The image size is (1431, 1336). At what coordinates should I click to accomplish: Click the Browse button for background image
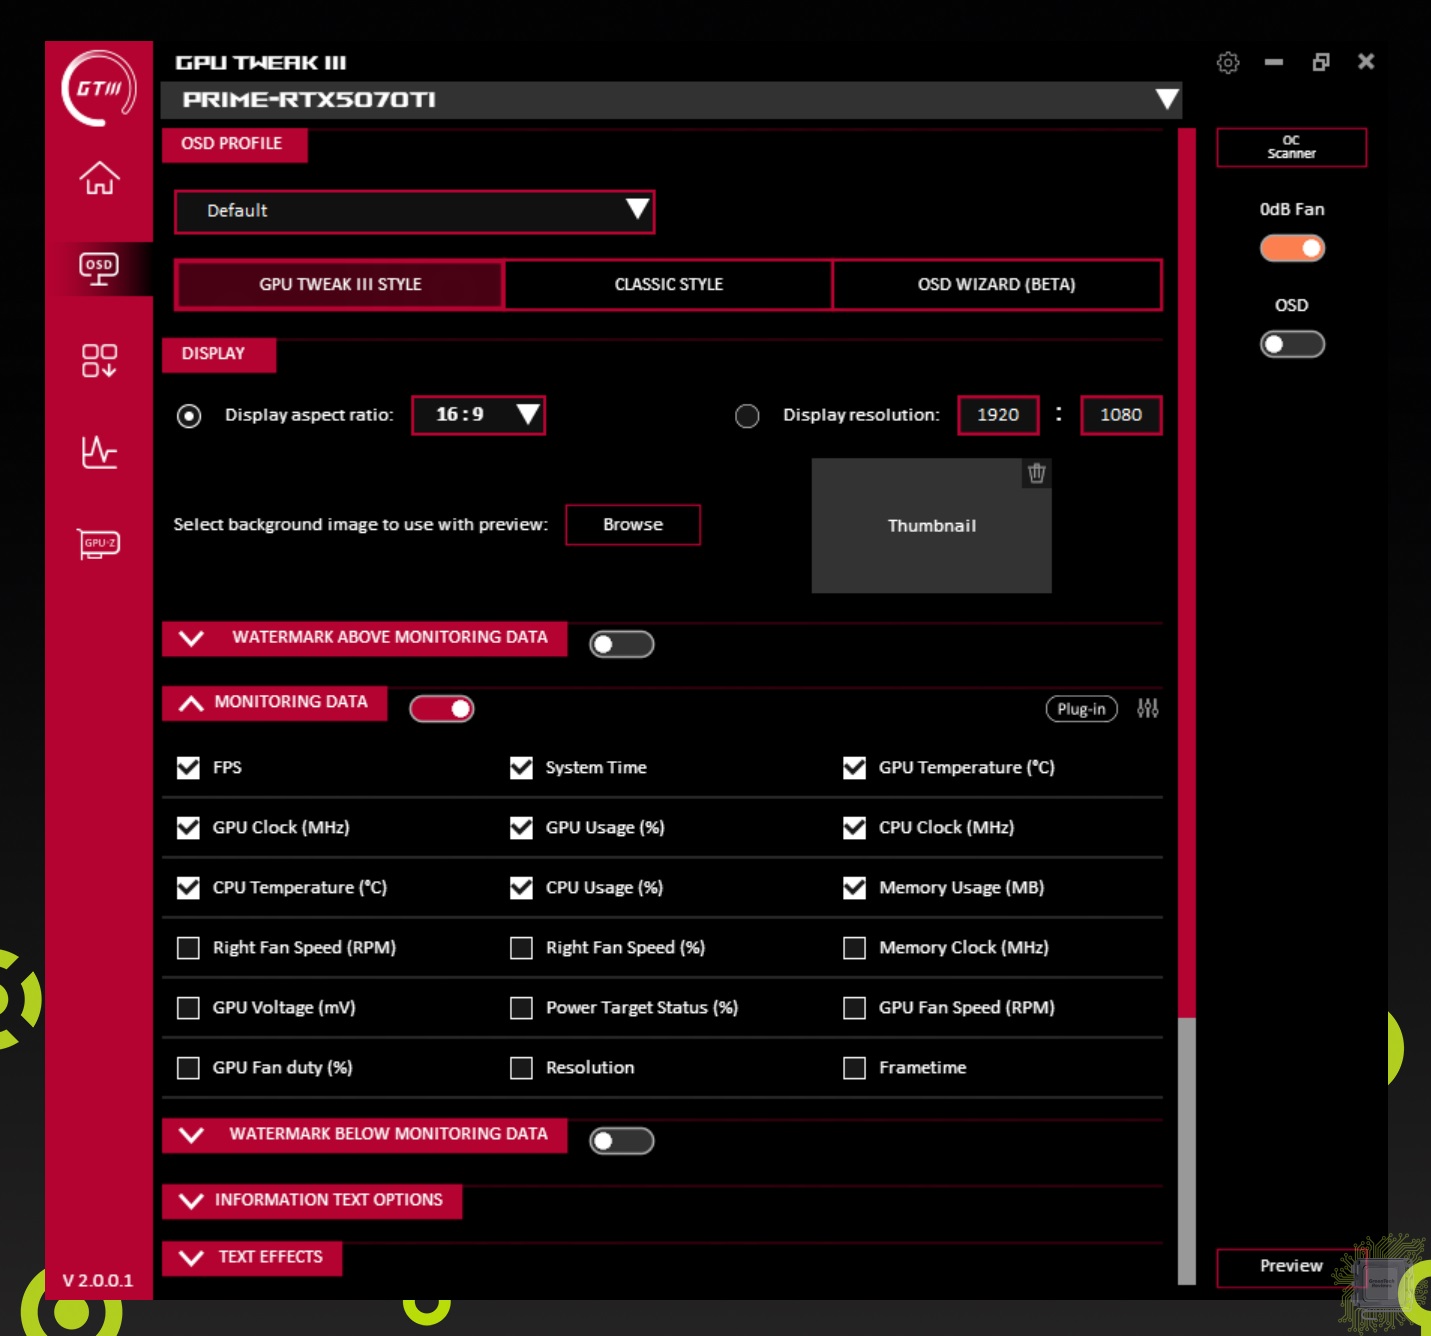pos(632,525)
